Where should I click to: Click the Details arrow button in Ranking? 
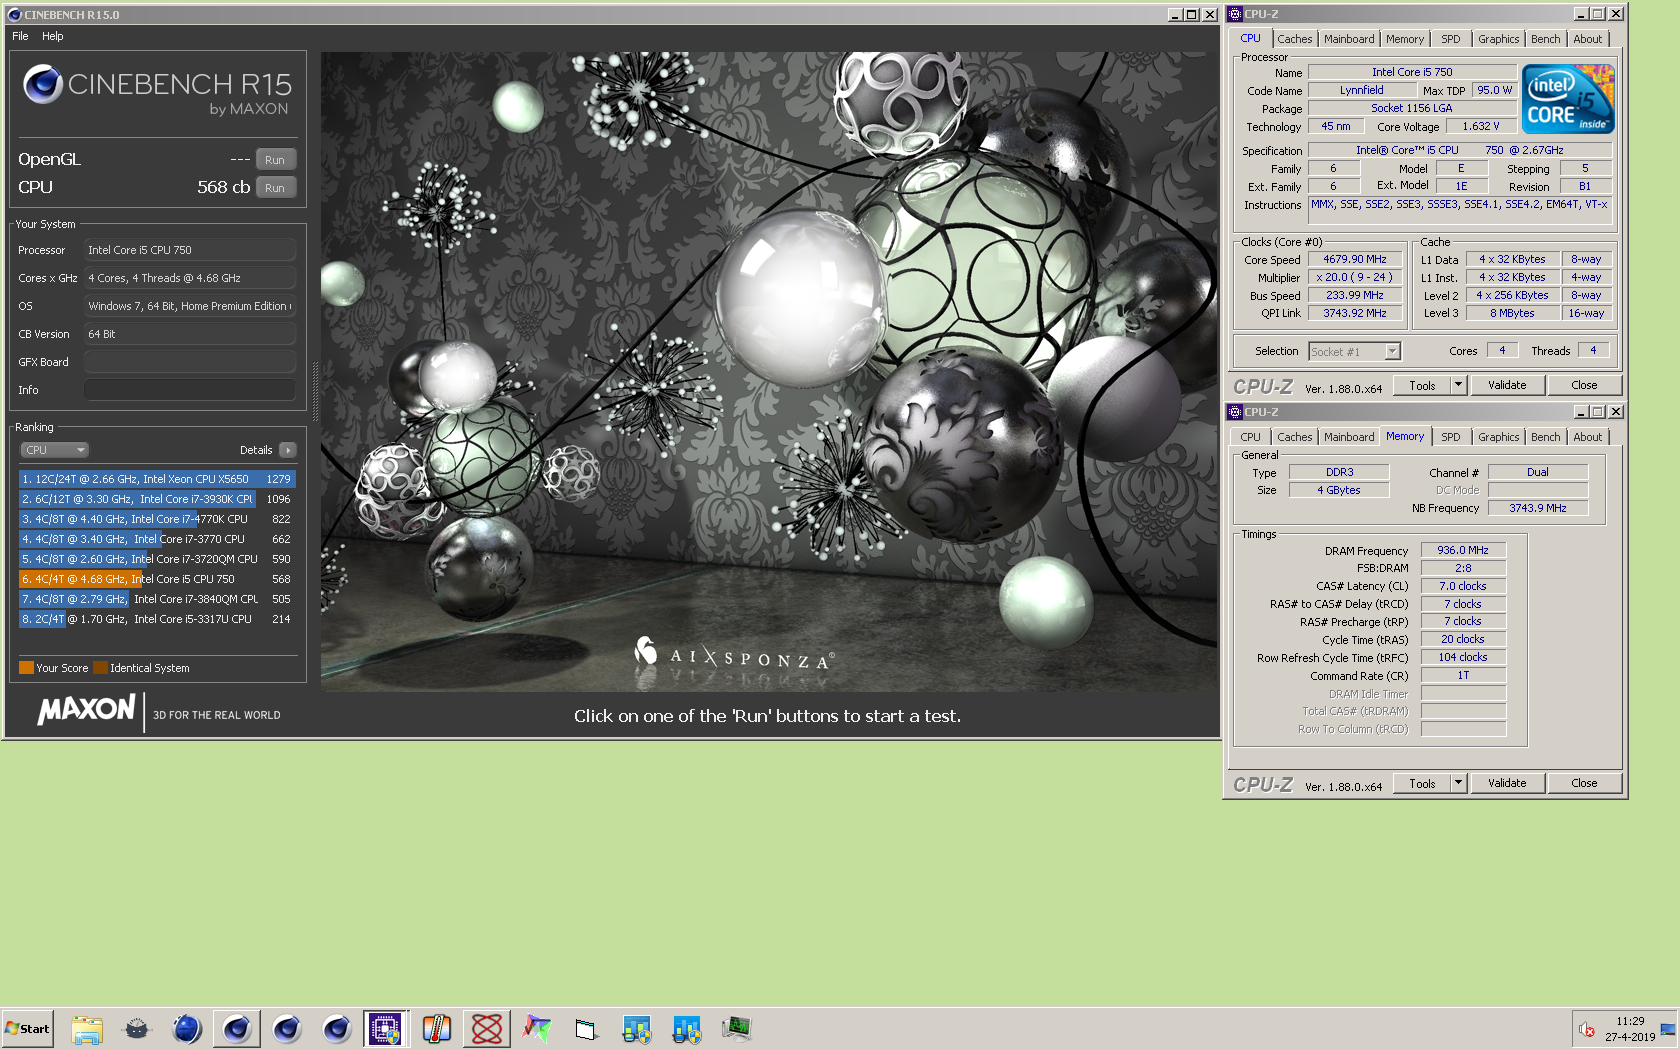pos(288,450)
